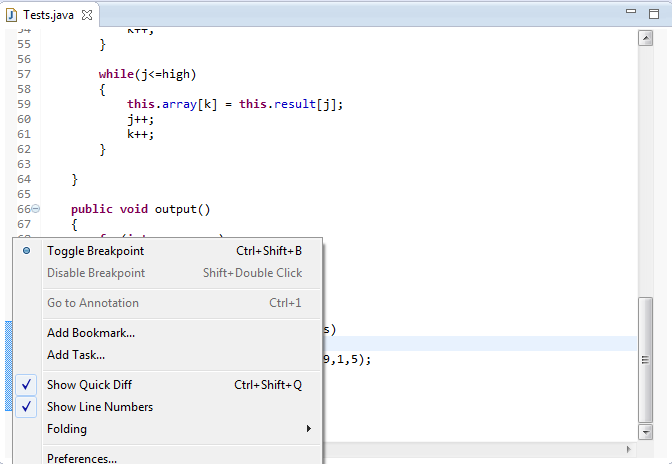This screenshot has width=672, height=464.
Task: Click the 'k++;' statement on line 61
Action: click(140, 134)
